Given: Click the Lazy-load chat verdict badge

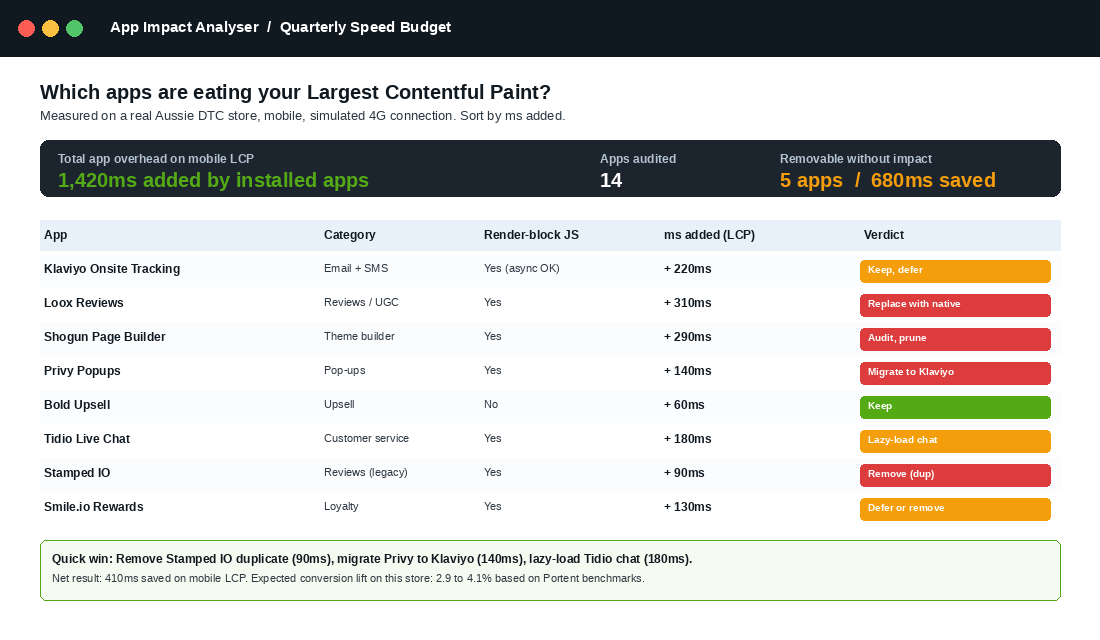Looking at the screenshot, I should coord(955,441).
